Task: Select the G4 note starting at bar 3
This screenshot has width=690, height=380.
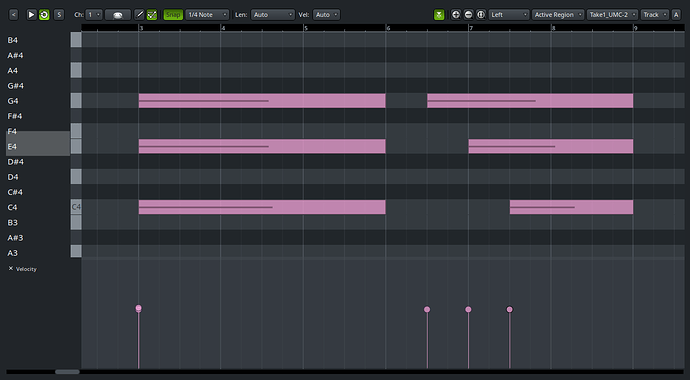Action: click(262, 101)
